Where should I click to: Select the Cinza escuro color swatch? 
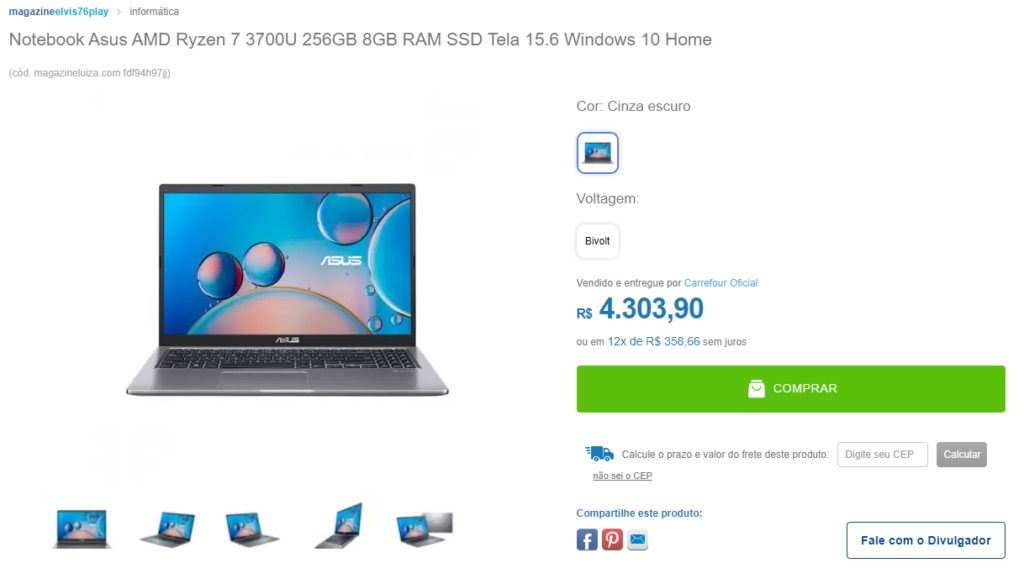pyautogui.click(x=598, y=153)
